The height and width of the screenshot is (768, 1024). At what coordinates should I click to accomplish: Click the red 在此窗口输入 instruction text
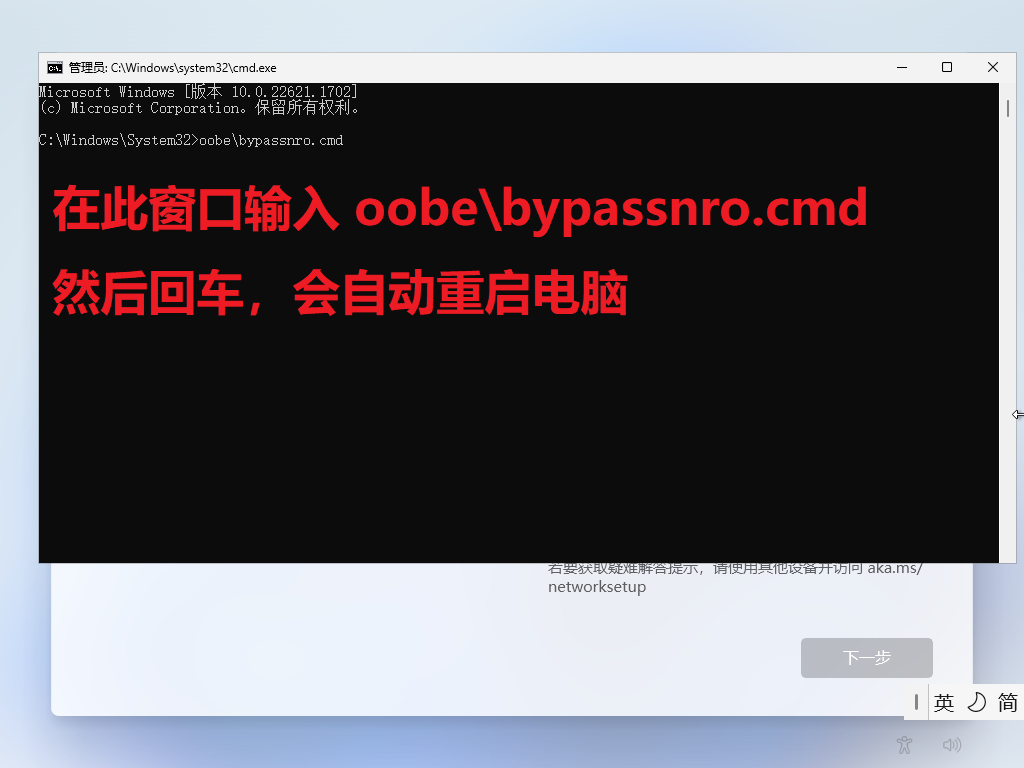[460, 209]
